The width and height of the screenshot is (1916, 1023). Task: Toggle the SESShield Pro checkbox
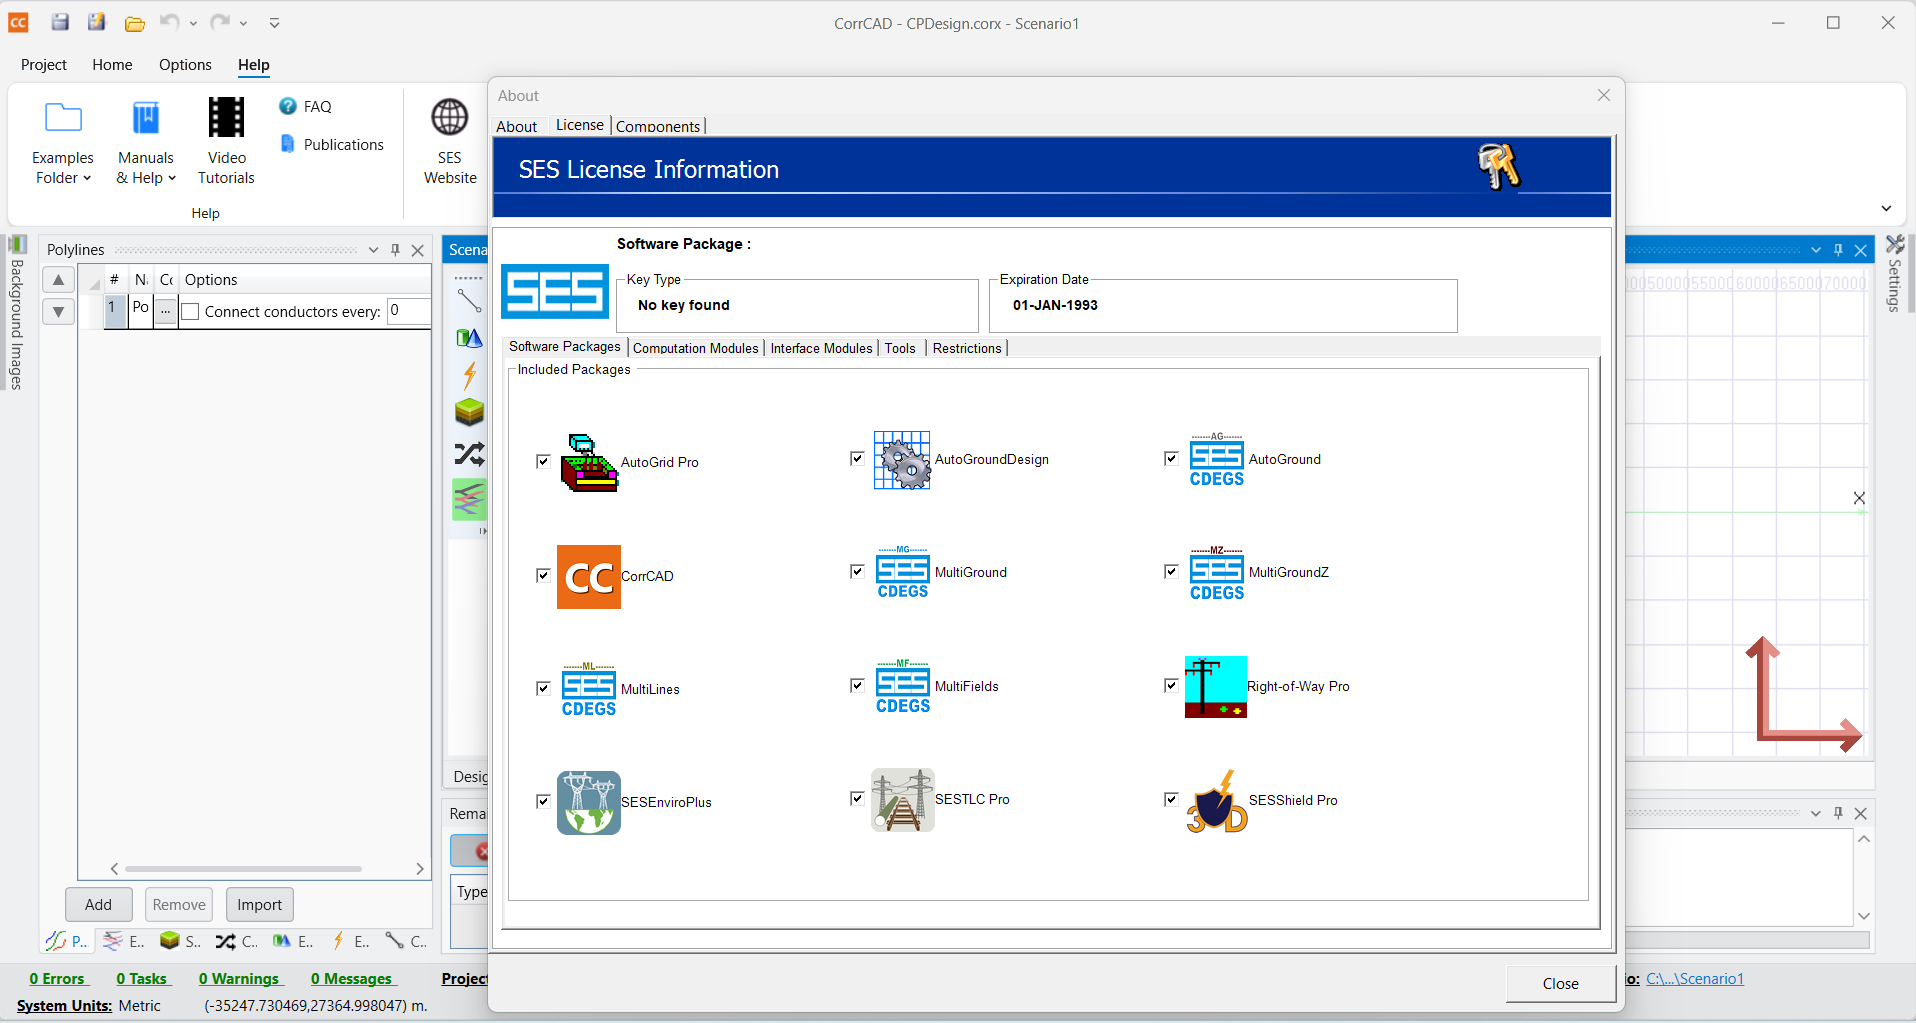coord(1171,800)
